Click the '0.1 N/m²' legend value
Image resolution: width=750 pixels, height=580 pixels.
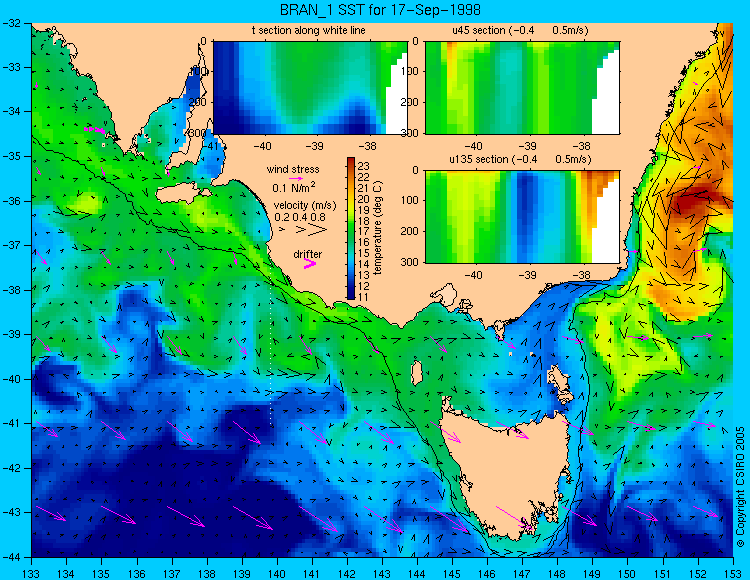[x=294, y=187]
